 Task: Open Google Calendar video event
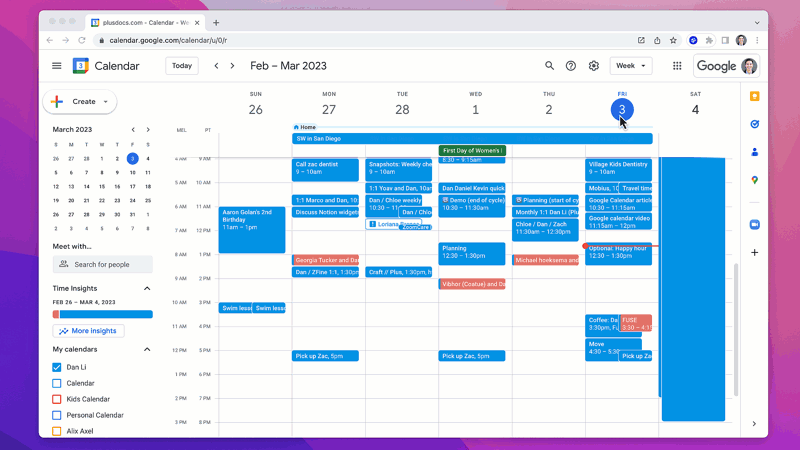coord(618,221)
